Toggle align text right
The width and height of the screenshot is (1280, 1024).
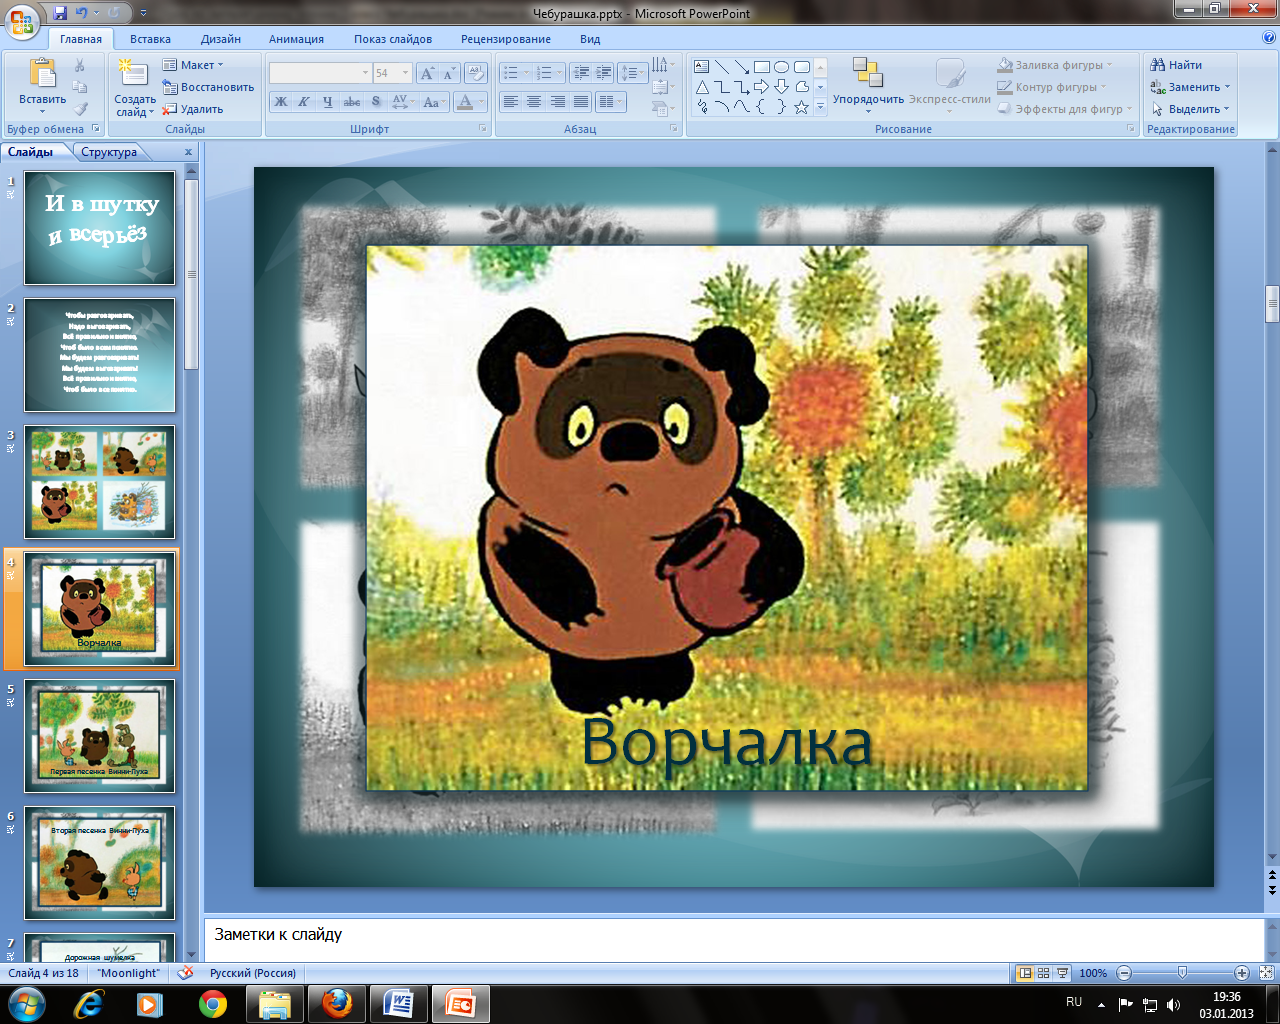coord(557,102)
